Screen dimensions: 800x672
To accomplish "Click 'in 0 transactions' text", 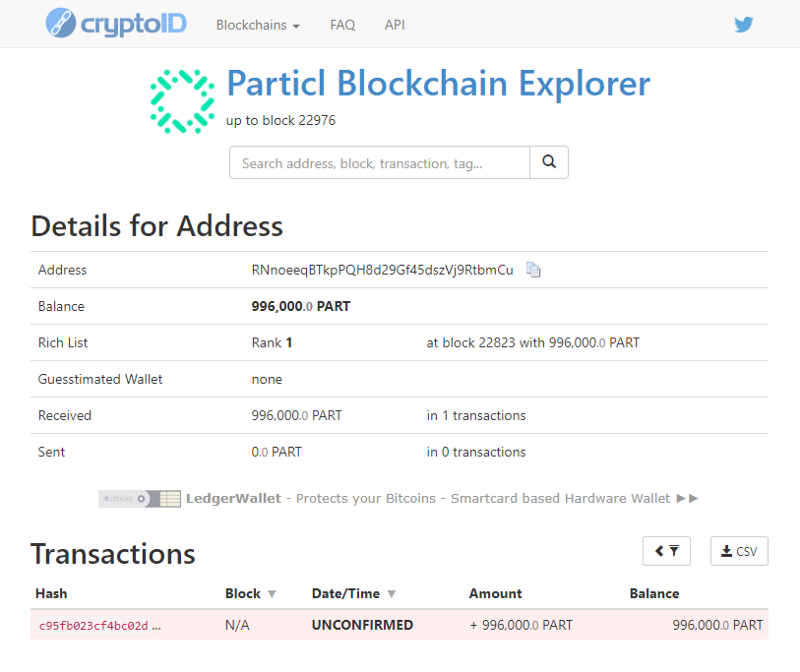I will (476, 452).
